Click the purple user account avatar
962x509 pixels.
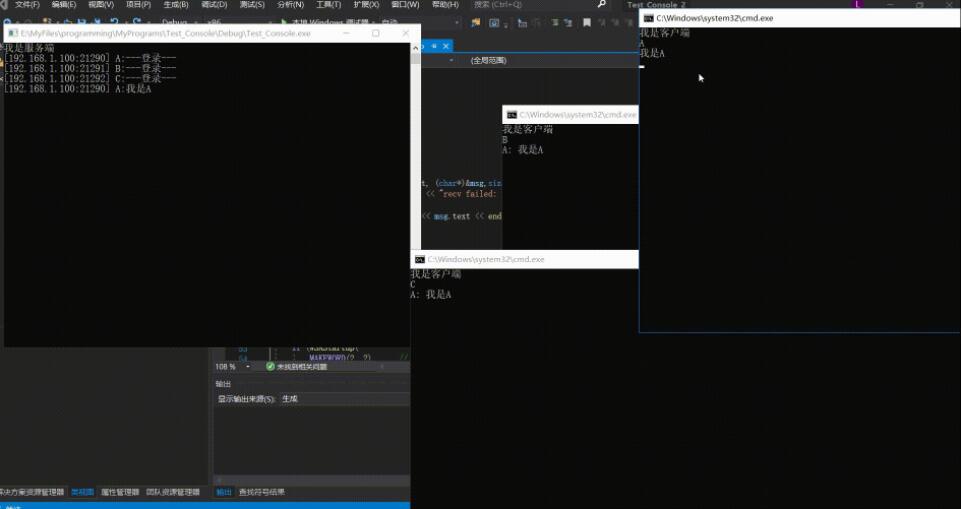(x=858, y=4)
